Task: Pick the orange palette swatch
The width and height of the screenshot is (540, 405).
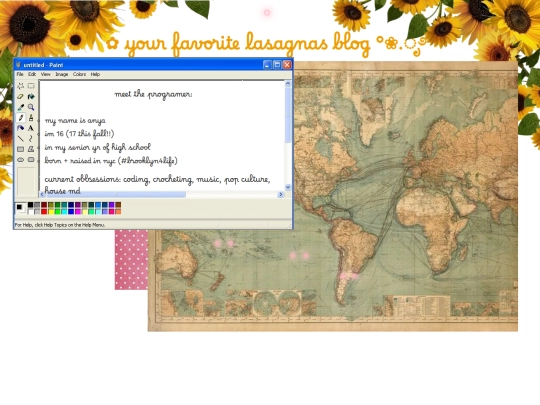Action: (x=118, y=211)
